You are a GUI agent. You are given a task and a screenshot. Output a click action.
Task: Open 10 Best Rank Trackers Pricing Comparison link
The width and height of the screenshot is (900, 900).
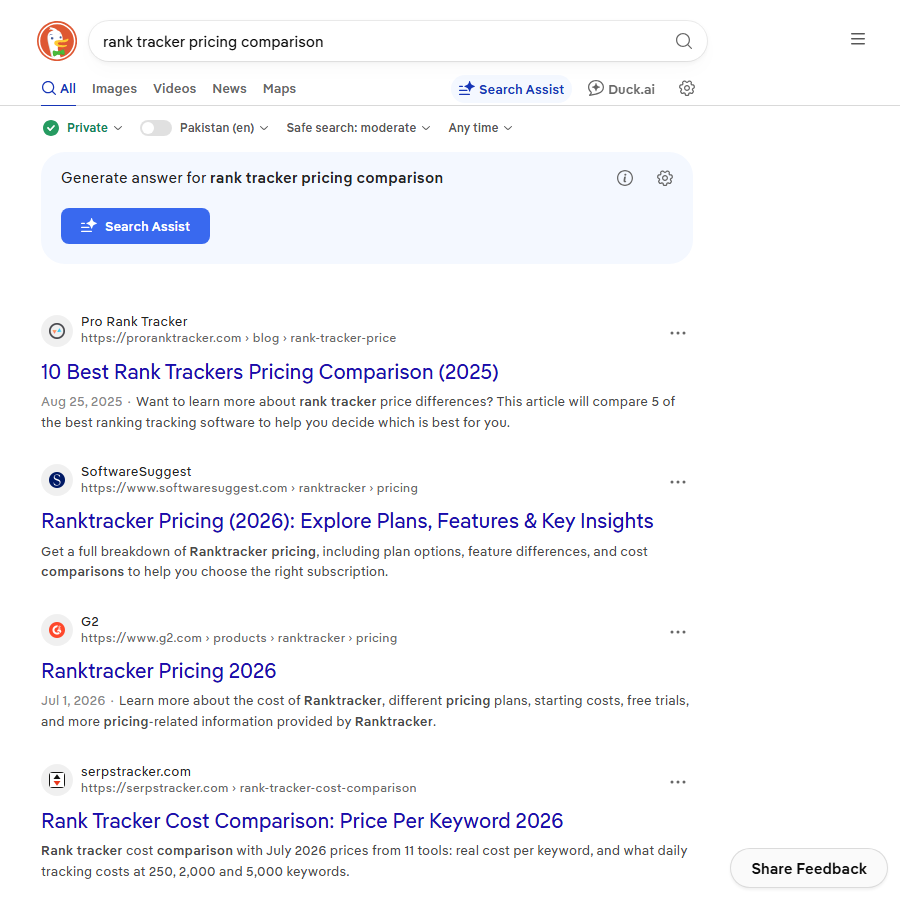click(270, 372)
